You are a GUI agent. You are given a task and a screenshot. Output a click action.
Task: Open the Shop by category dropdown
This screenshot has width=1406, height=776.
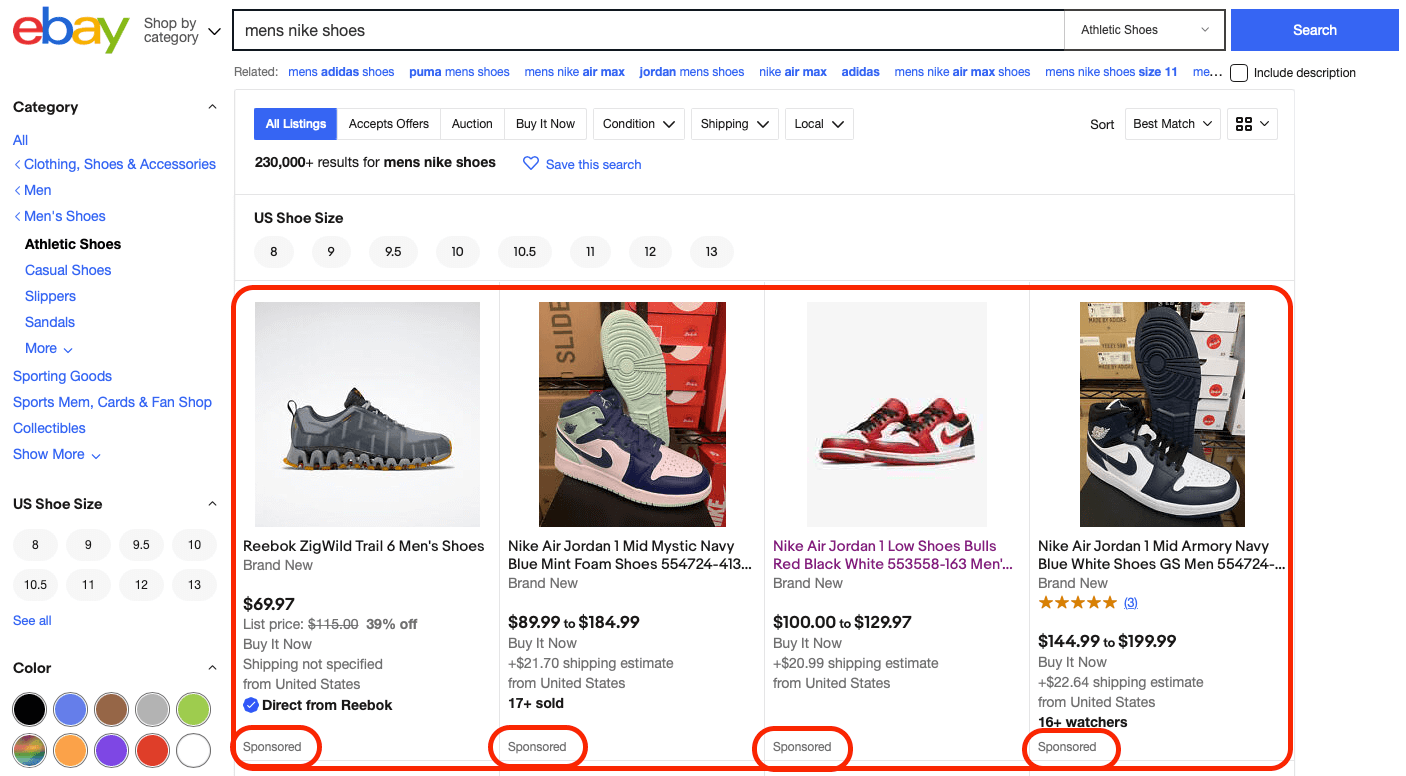point(182,30)
